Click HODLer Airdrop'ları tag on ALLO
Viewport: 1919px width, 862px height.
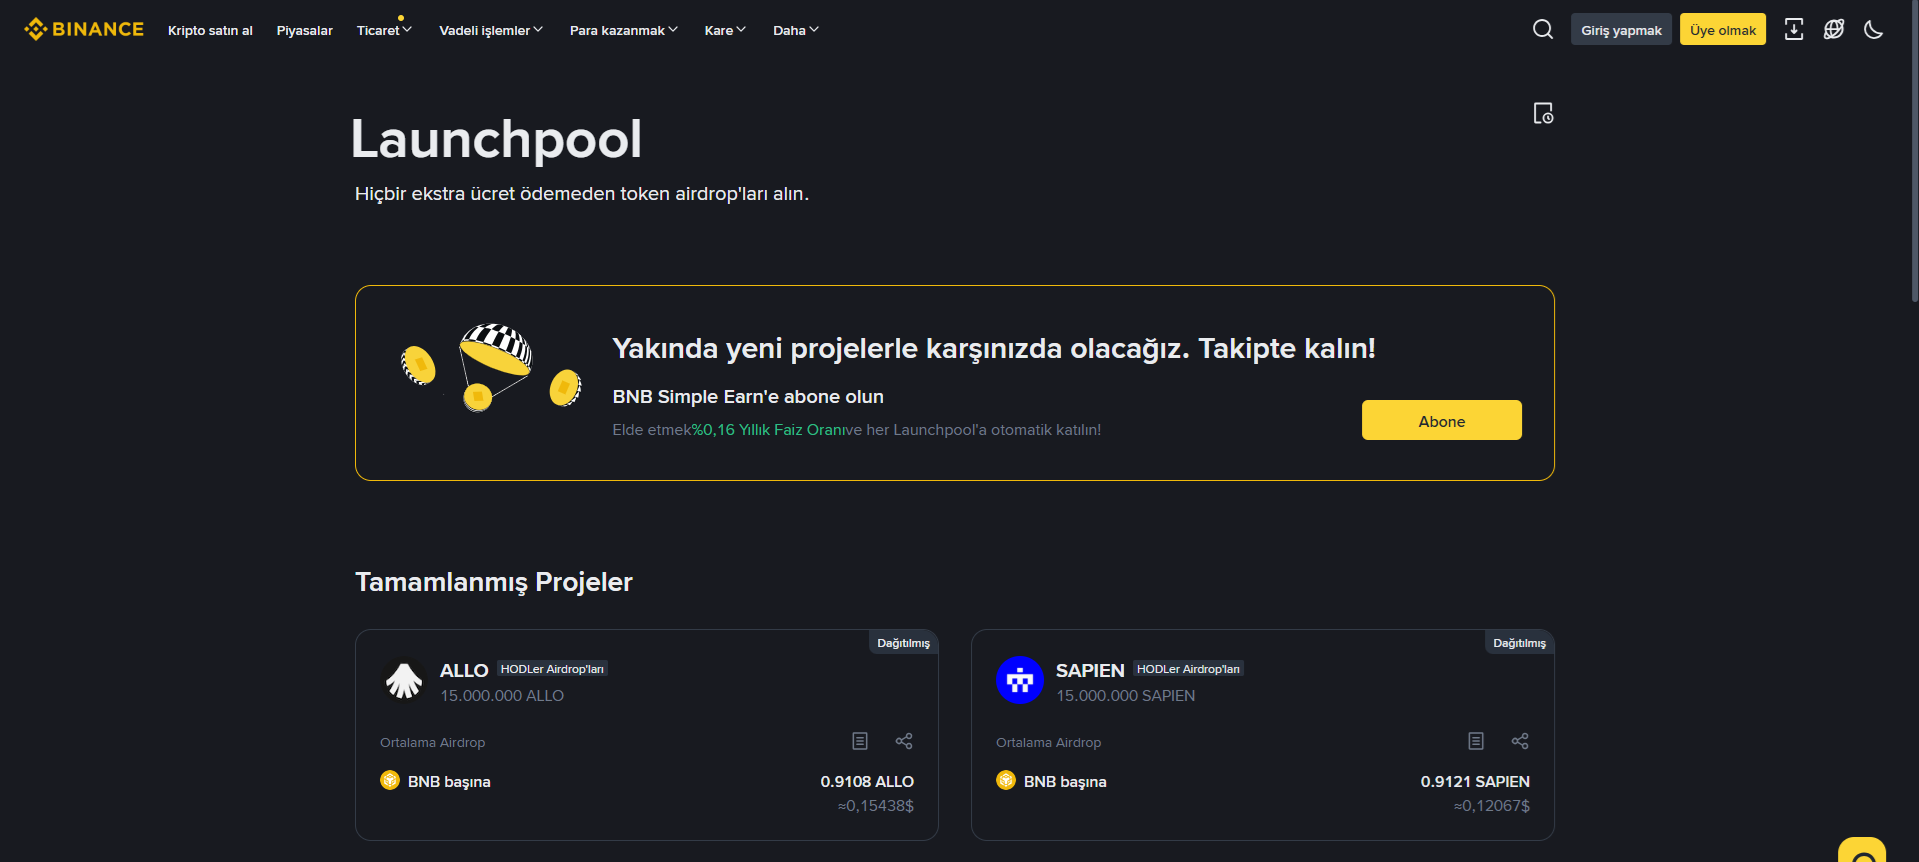(x=552, y=669)
